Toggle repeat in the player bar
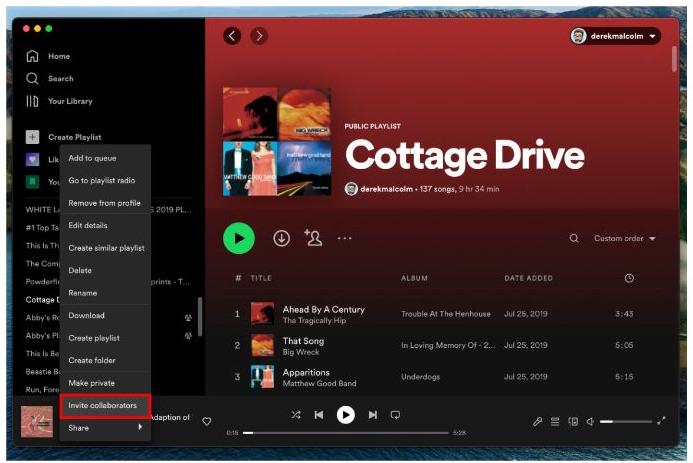Screen dimensions: 693x463 point(396,415)
